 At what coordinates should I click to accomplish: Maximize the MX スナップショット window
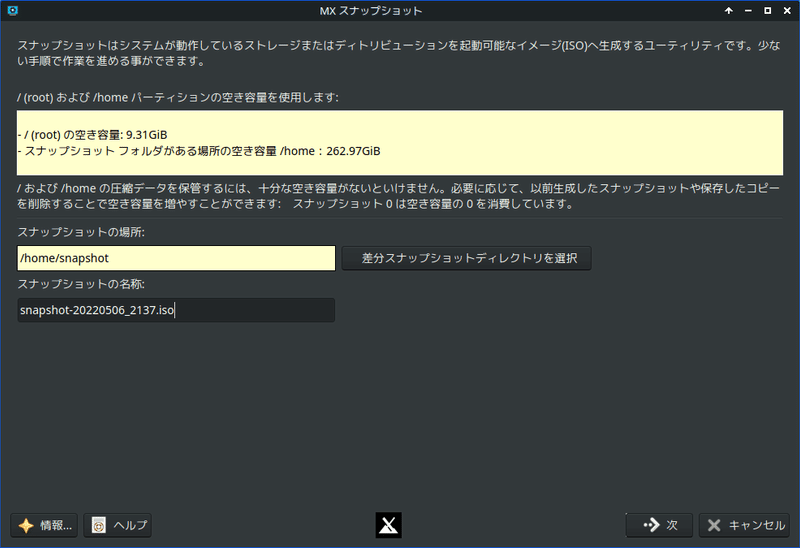pyautogui.click(x=767, y=11)
